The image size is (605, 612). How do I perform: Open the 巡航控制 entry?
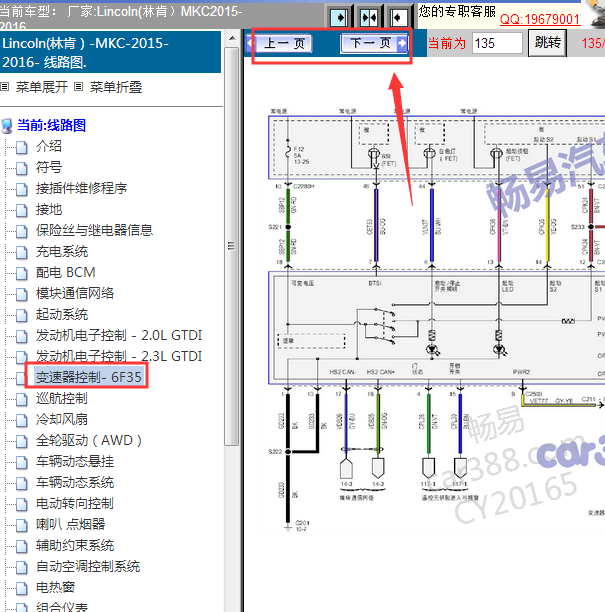[62, 398]
